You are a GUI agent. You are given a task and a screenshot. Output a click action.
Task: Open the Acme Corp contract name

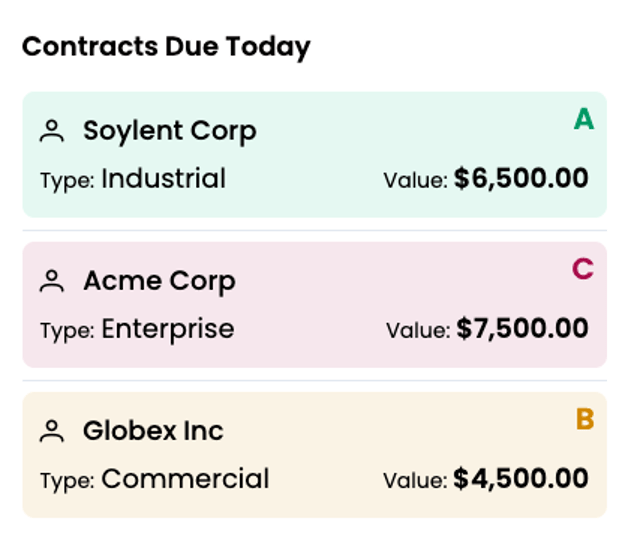point(159,281)
